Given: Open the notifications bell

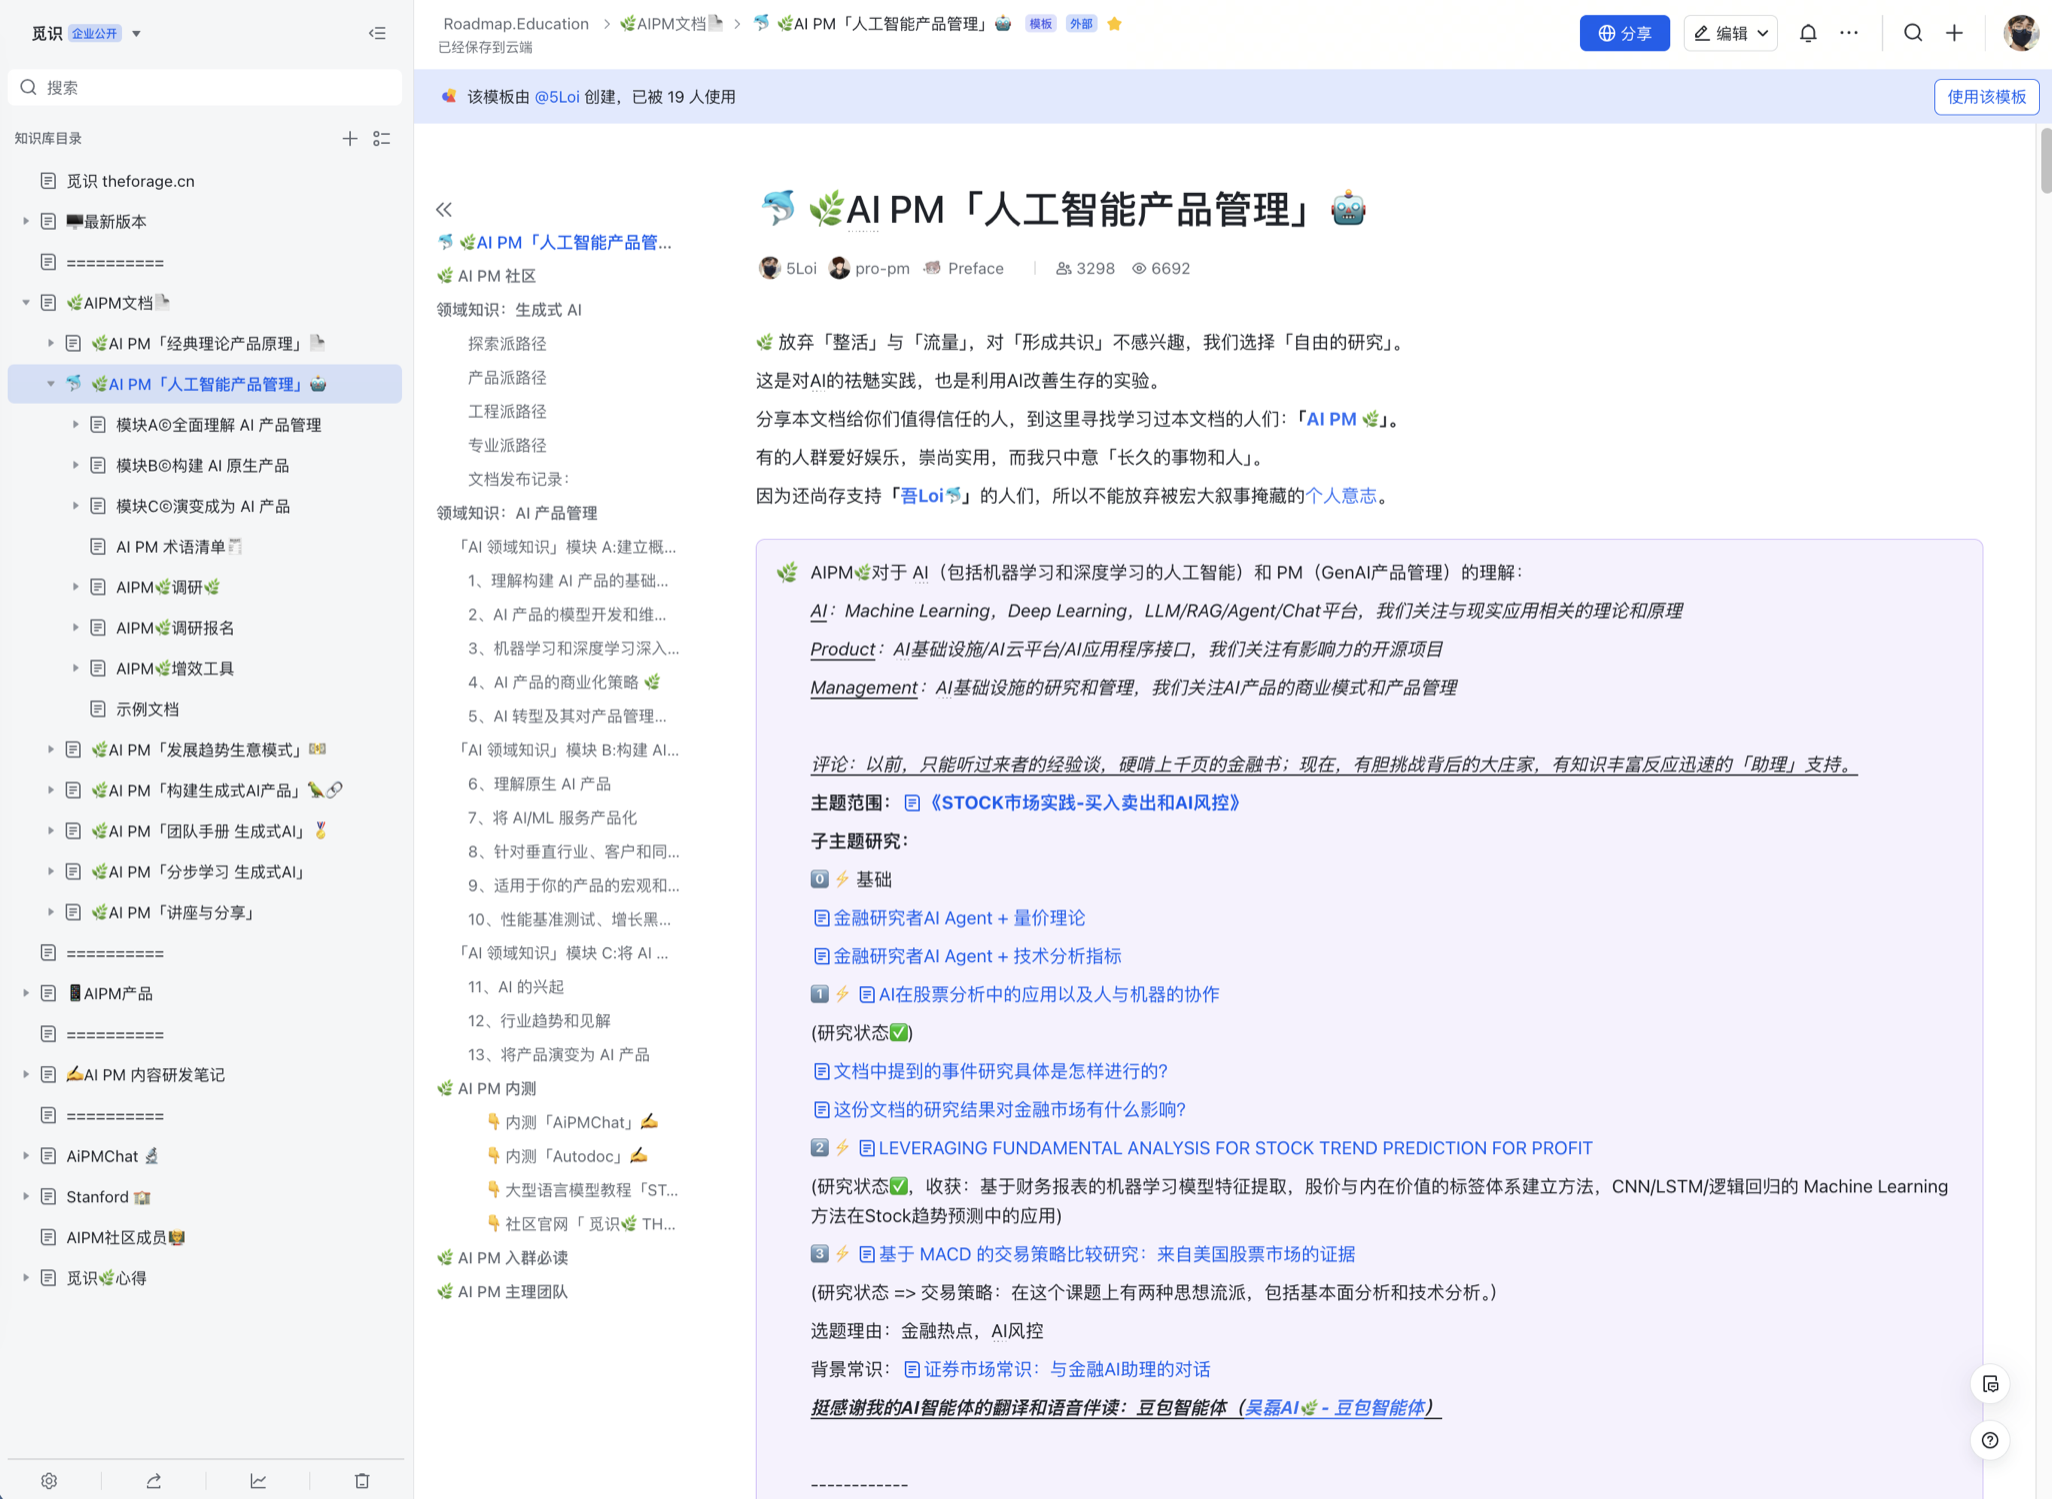Looking at the screenshot, I should coord(1808,33).
